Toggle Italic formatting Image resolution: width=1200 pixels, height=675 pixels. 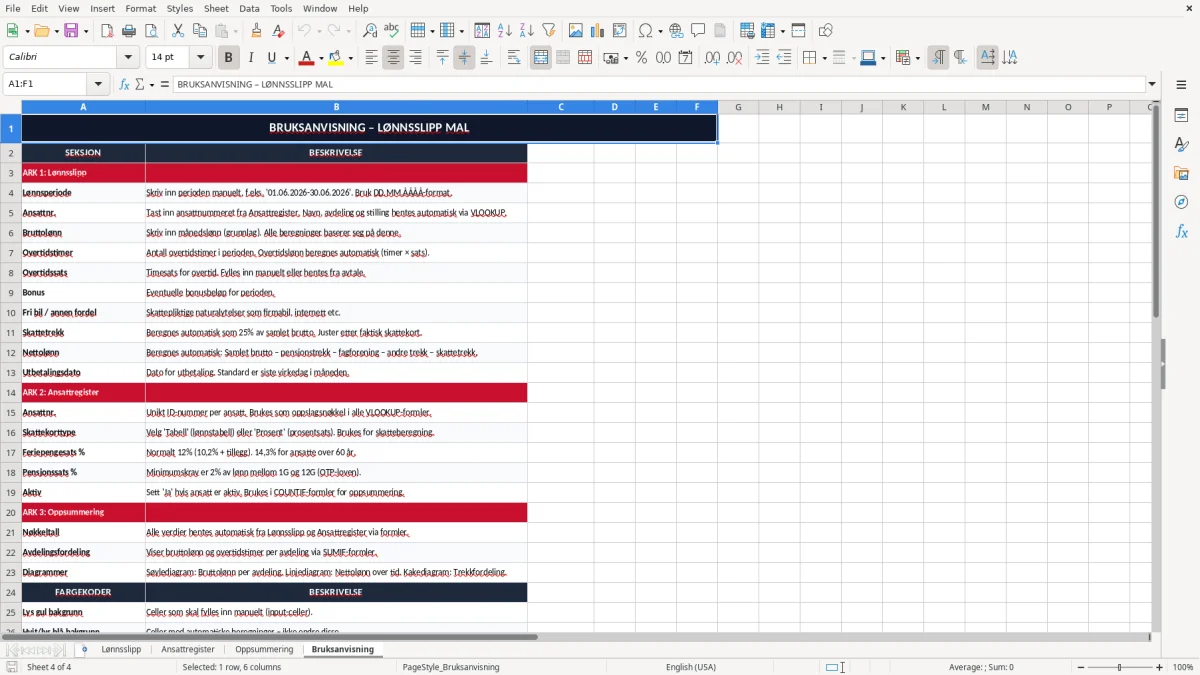(250, 58)
